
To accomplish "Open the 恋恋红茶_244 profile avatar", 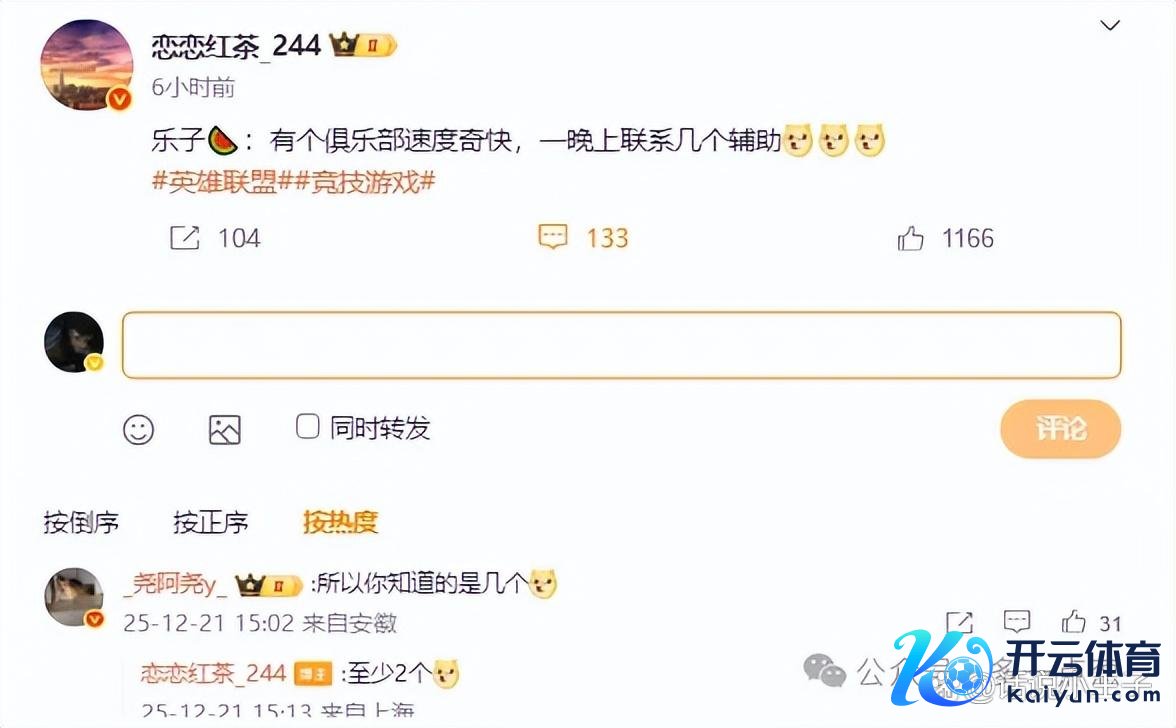I will tap(86, 65).
